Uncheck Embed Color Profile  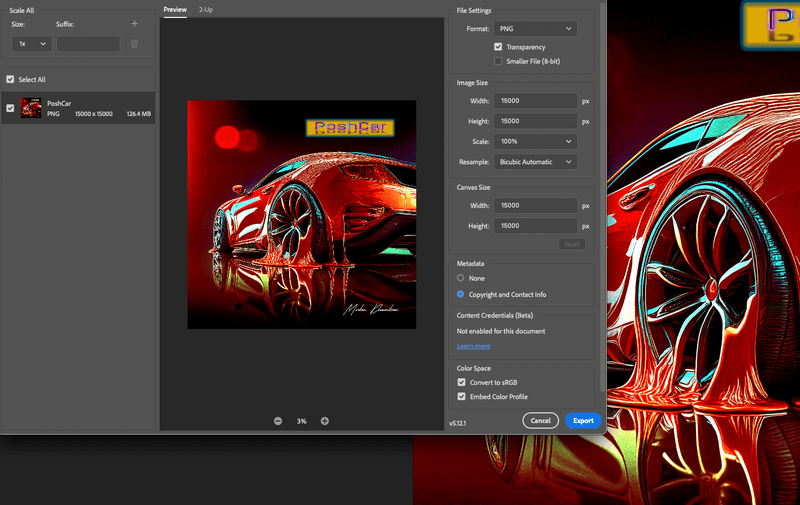(461, 397)
